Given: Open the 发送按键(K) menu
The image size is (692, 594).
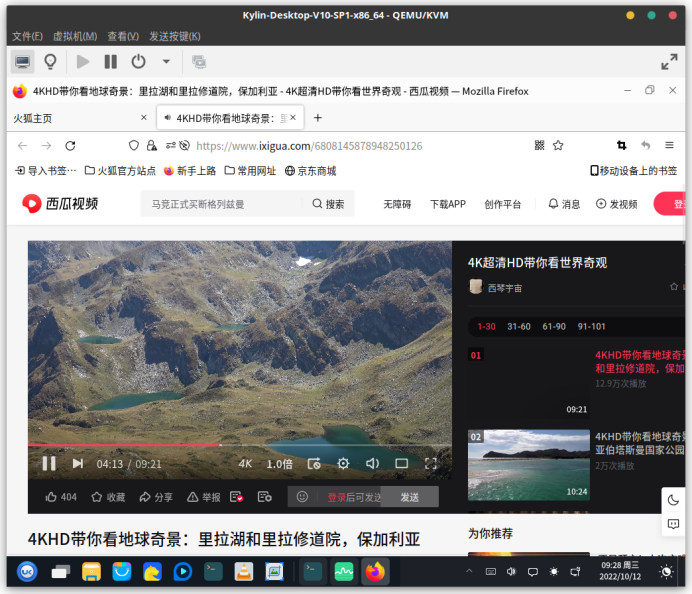Looking at the screenshot, I should pos(175,36).
